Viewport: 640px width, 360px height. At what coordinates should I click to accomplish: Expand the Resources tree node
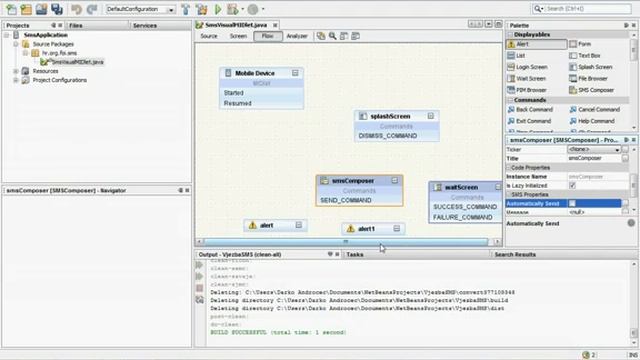coord(16,71)
